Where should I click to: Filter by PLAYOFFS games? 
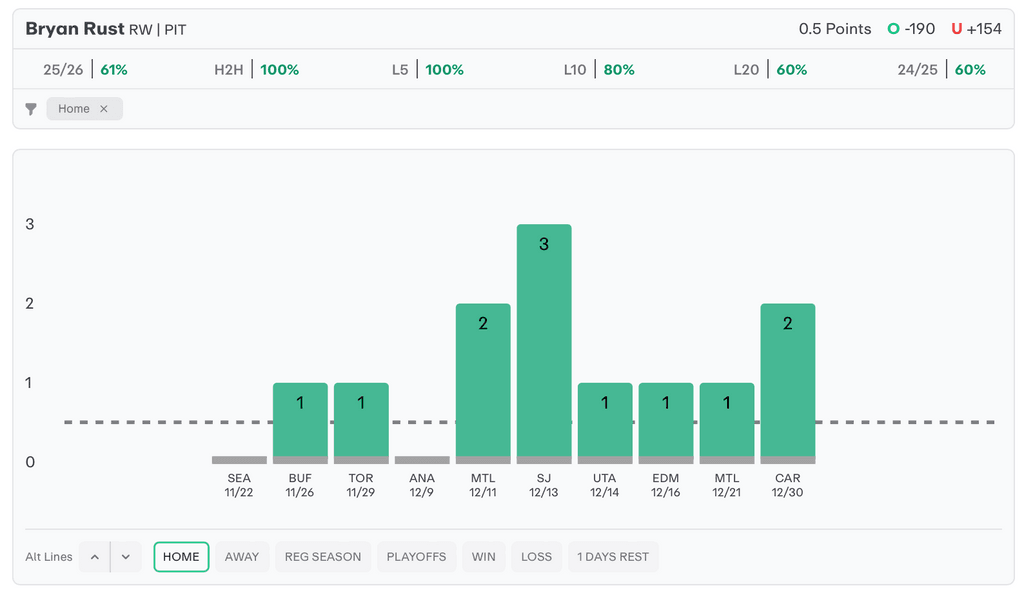416,557
